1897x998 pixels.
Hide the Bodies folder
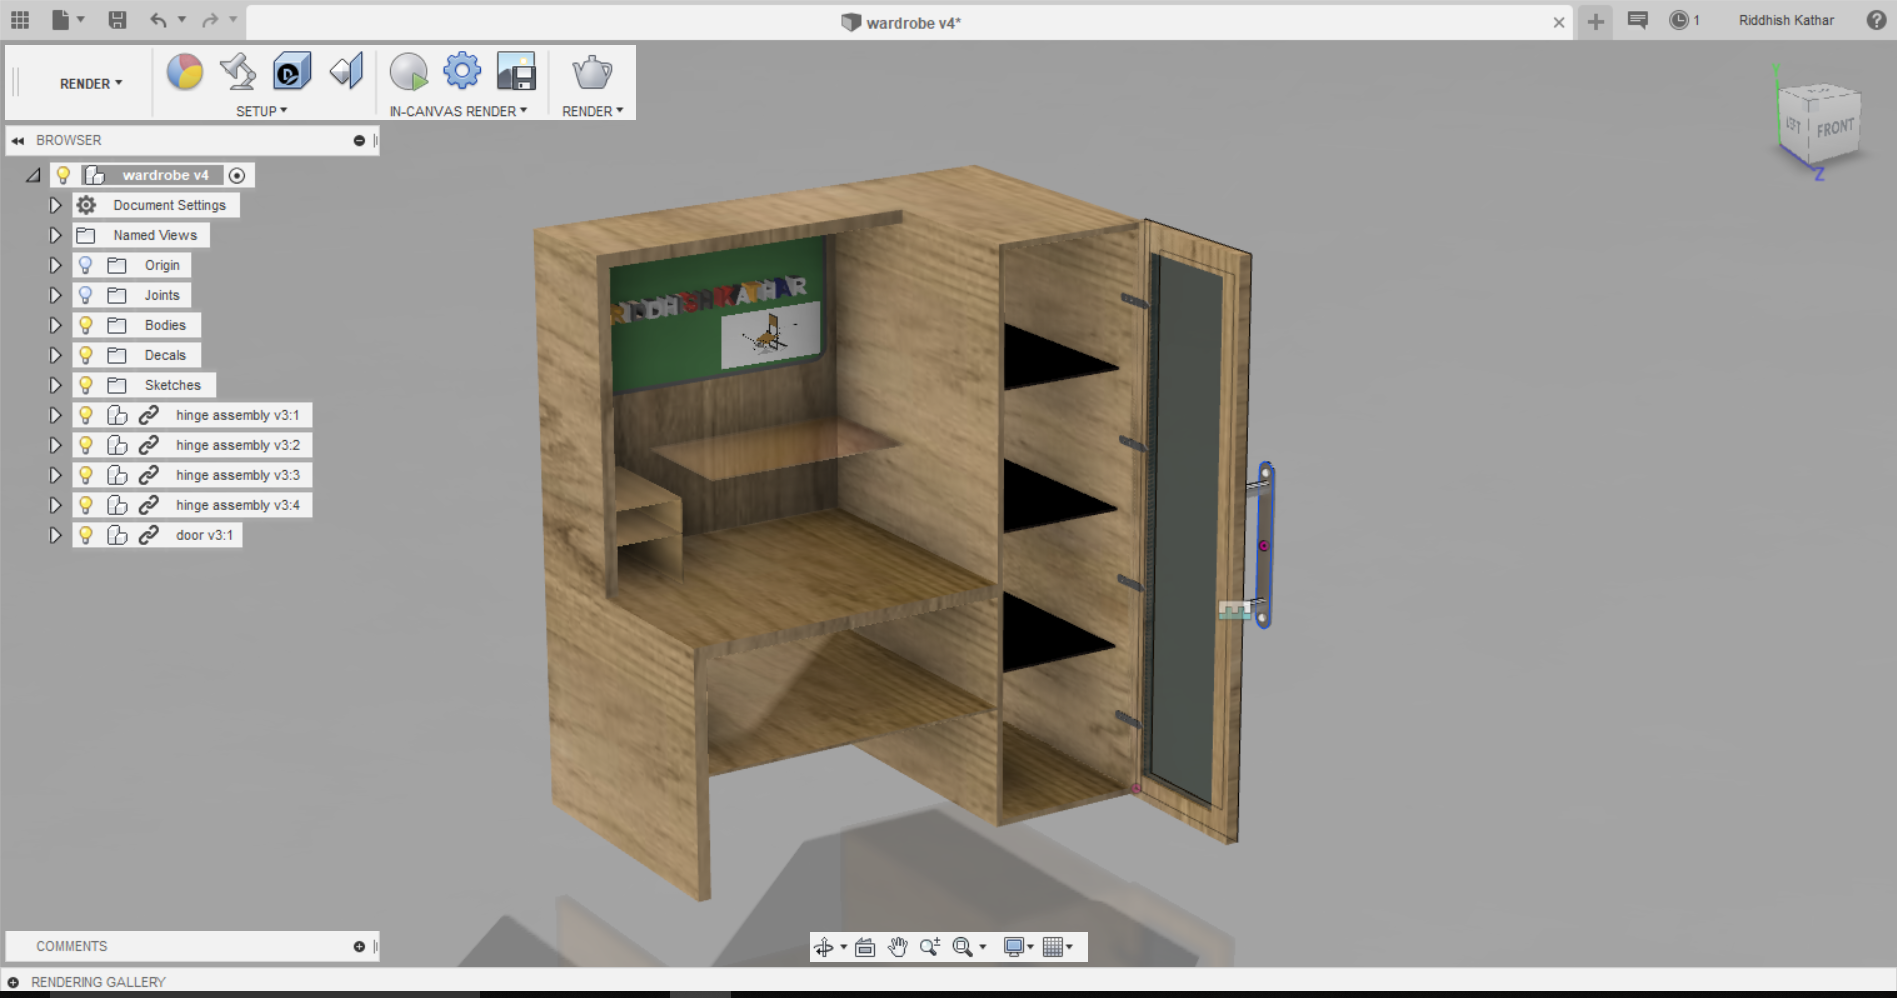pos(86,325)
